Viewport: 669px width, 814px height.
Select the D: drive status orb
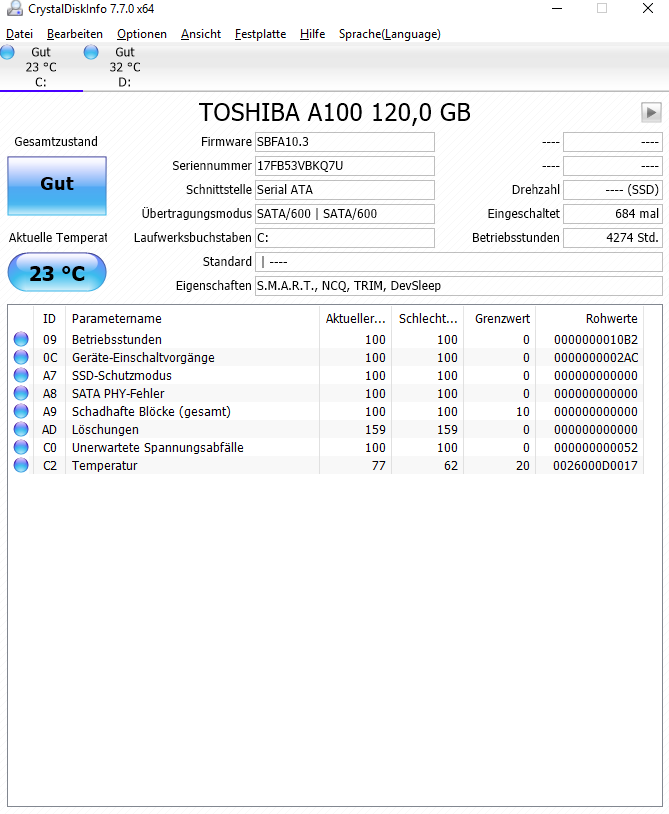[91, 52]
